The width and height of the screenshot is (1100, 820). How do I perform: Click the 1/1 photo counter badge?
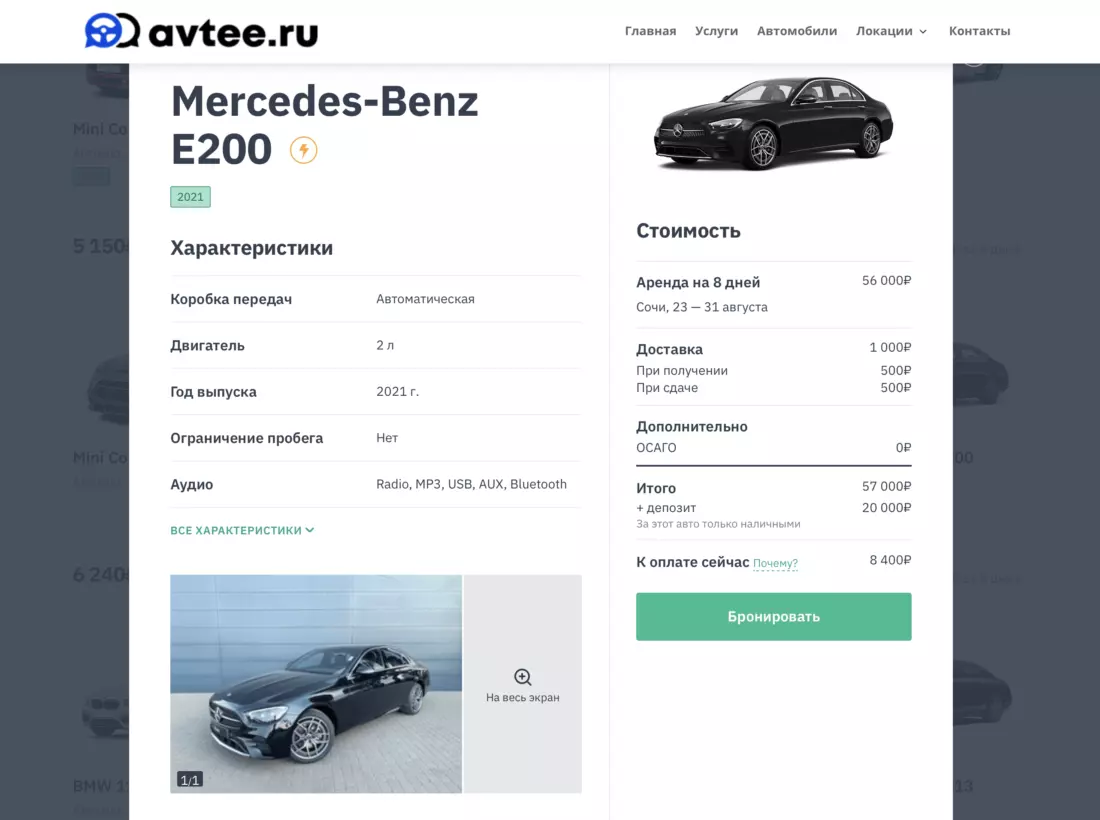click(190, 780)
